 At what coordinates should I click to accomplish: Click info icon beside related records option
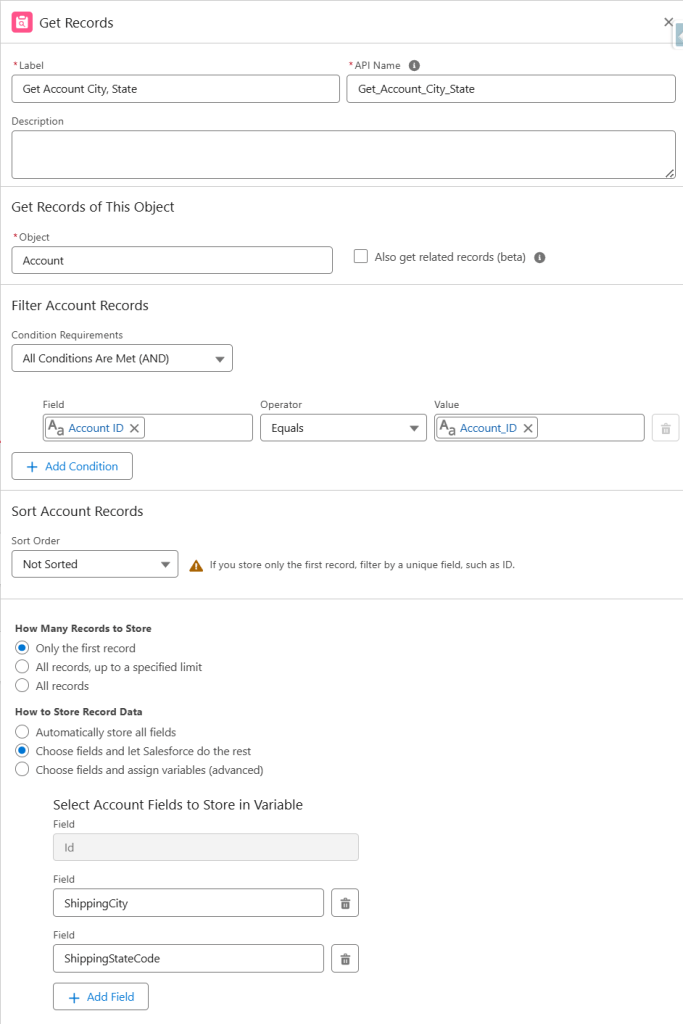coord(539,257)
